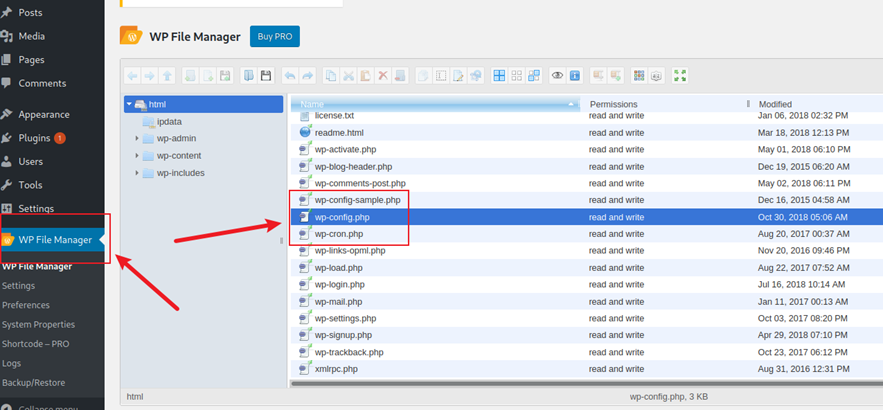Click the Extract archive toolbar icon
This screenshot has width=883, height=410.
click(599, 75)
